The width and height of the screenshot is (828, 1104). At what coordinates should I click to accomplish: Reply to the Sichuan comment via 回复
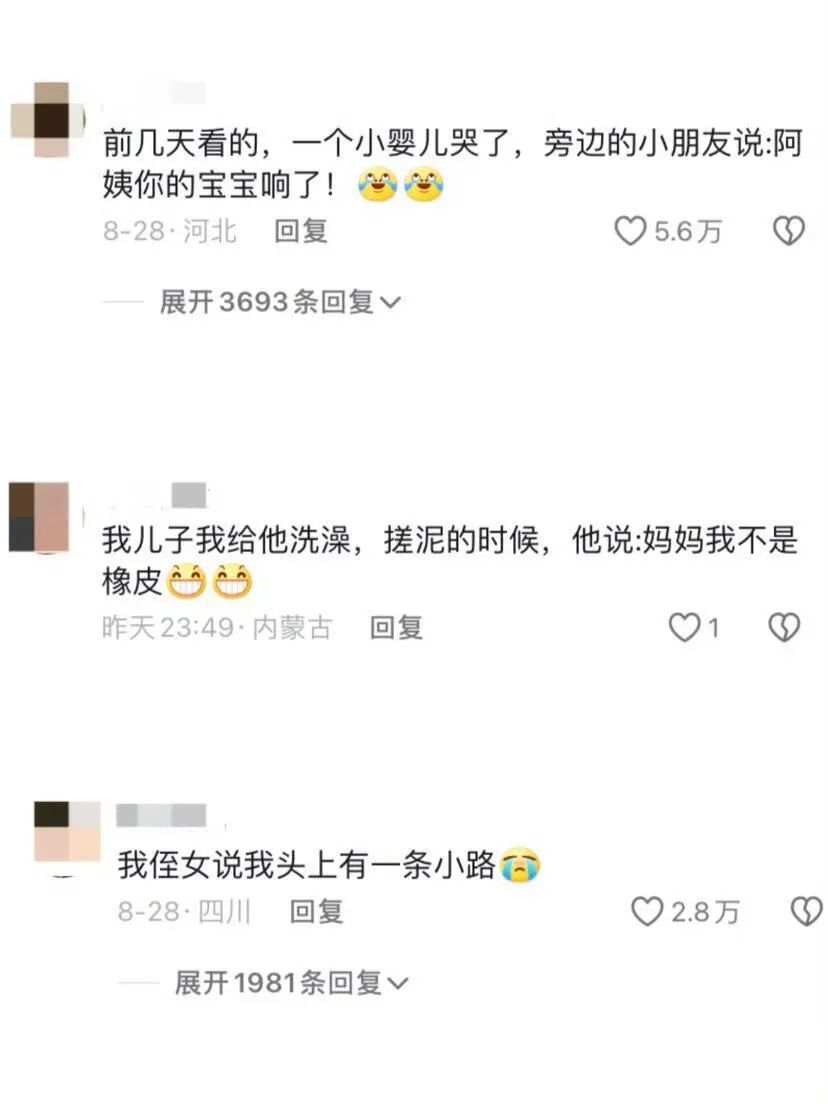(x=316, y=911)
